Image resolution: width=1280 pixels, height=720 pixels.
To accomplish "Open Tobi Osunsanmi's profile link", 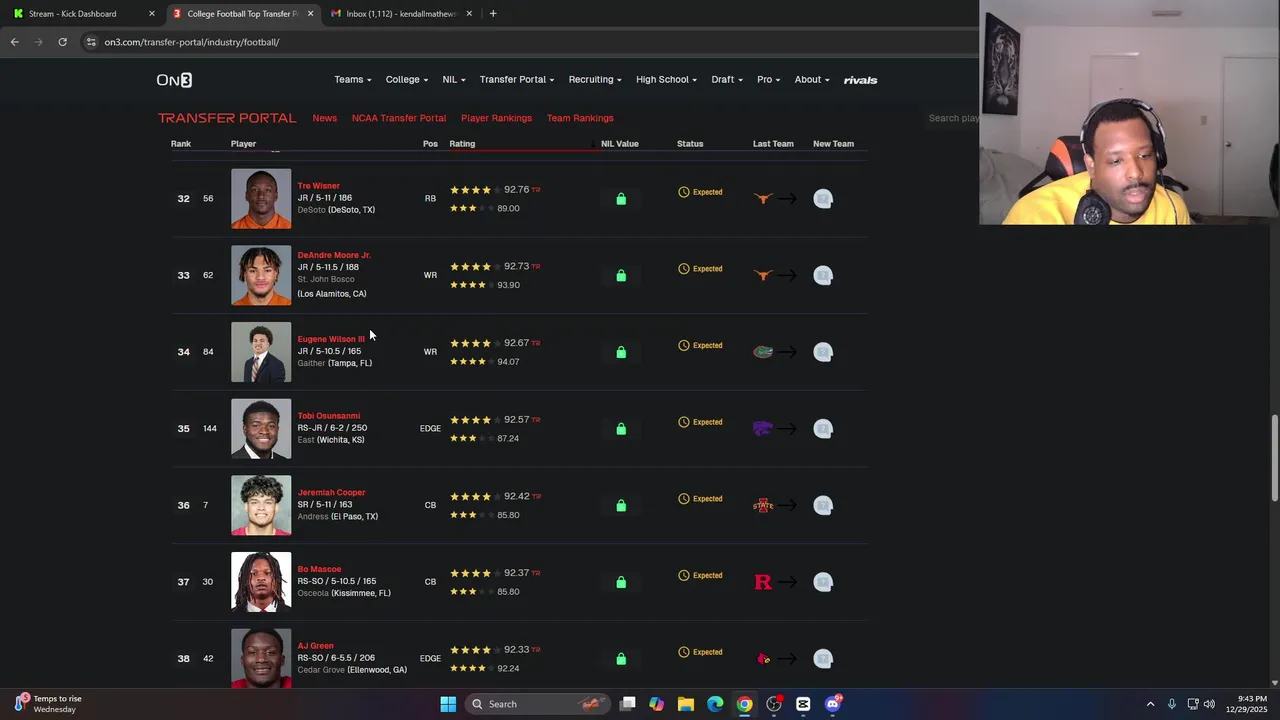I will click(x=328, y=416).
